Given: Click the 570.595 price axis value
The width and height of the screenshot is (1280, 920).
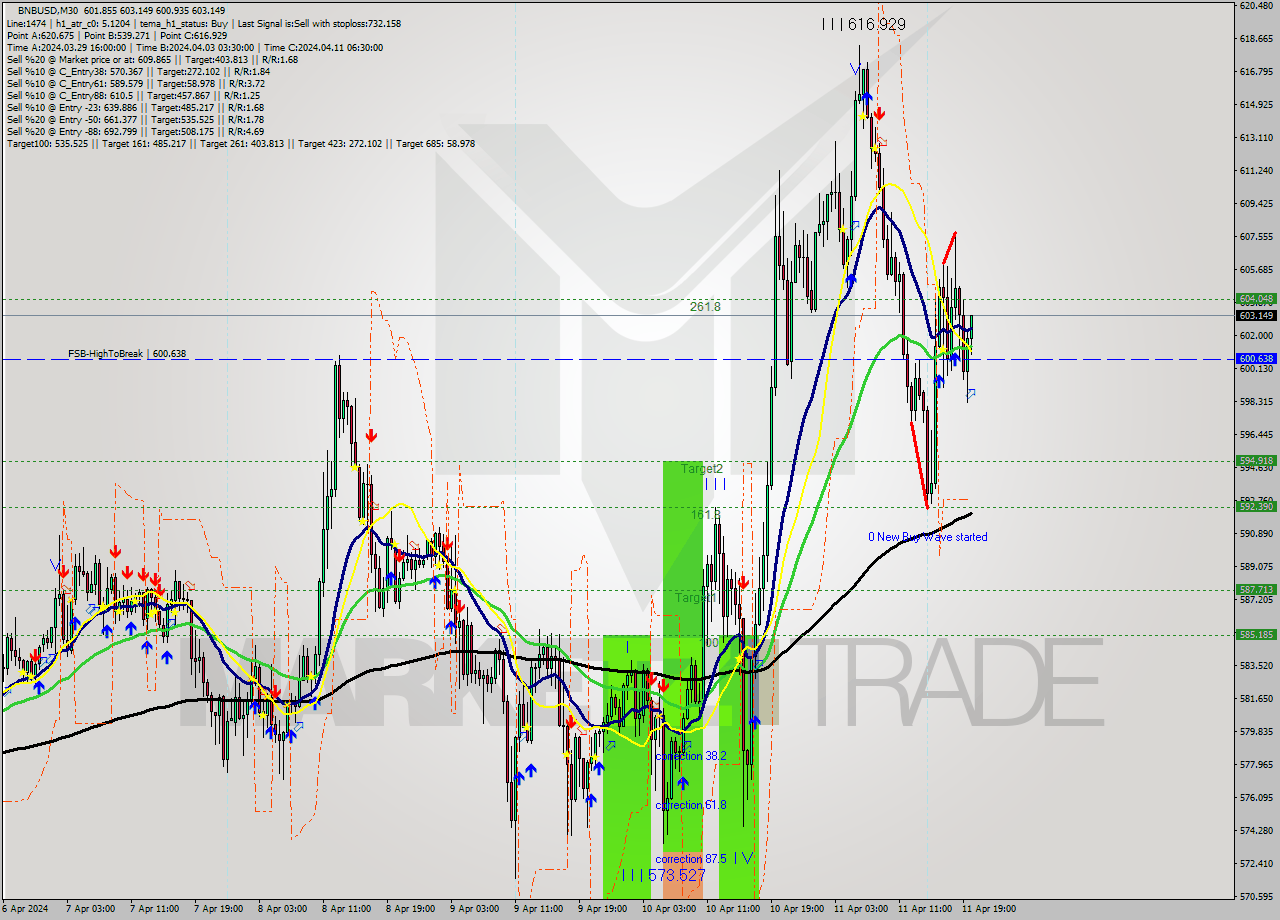Looking at the screenshot, I should [x=1256, y=896].
